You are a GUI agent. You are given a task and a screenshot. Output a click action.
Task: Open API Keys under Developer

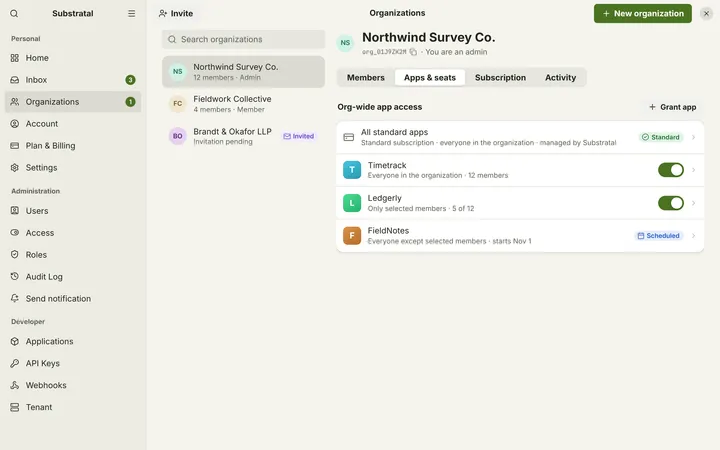[x=73, y=363]
